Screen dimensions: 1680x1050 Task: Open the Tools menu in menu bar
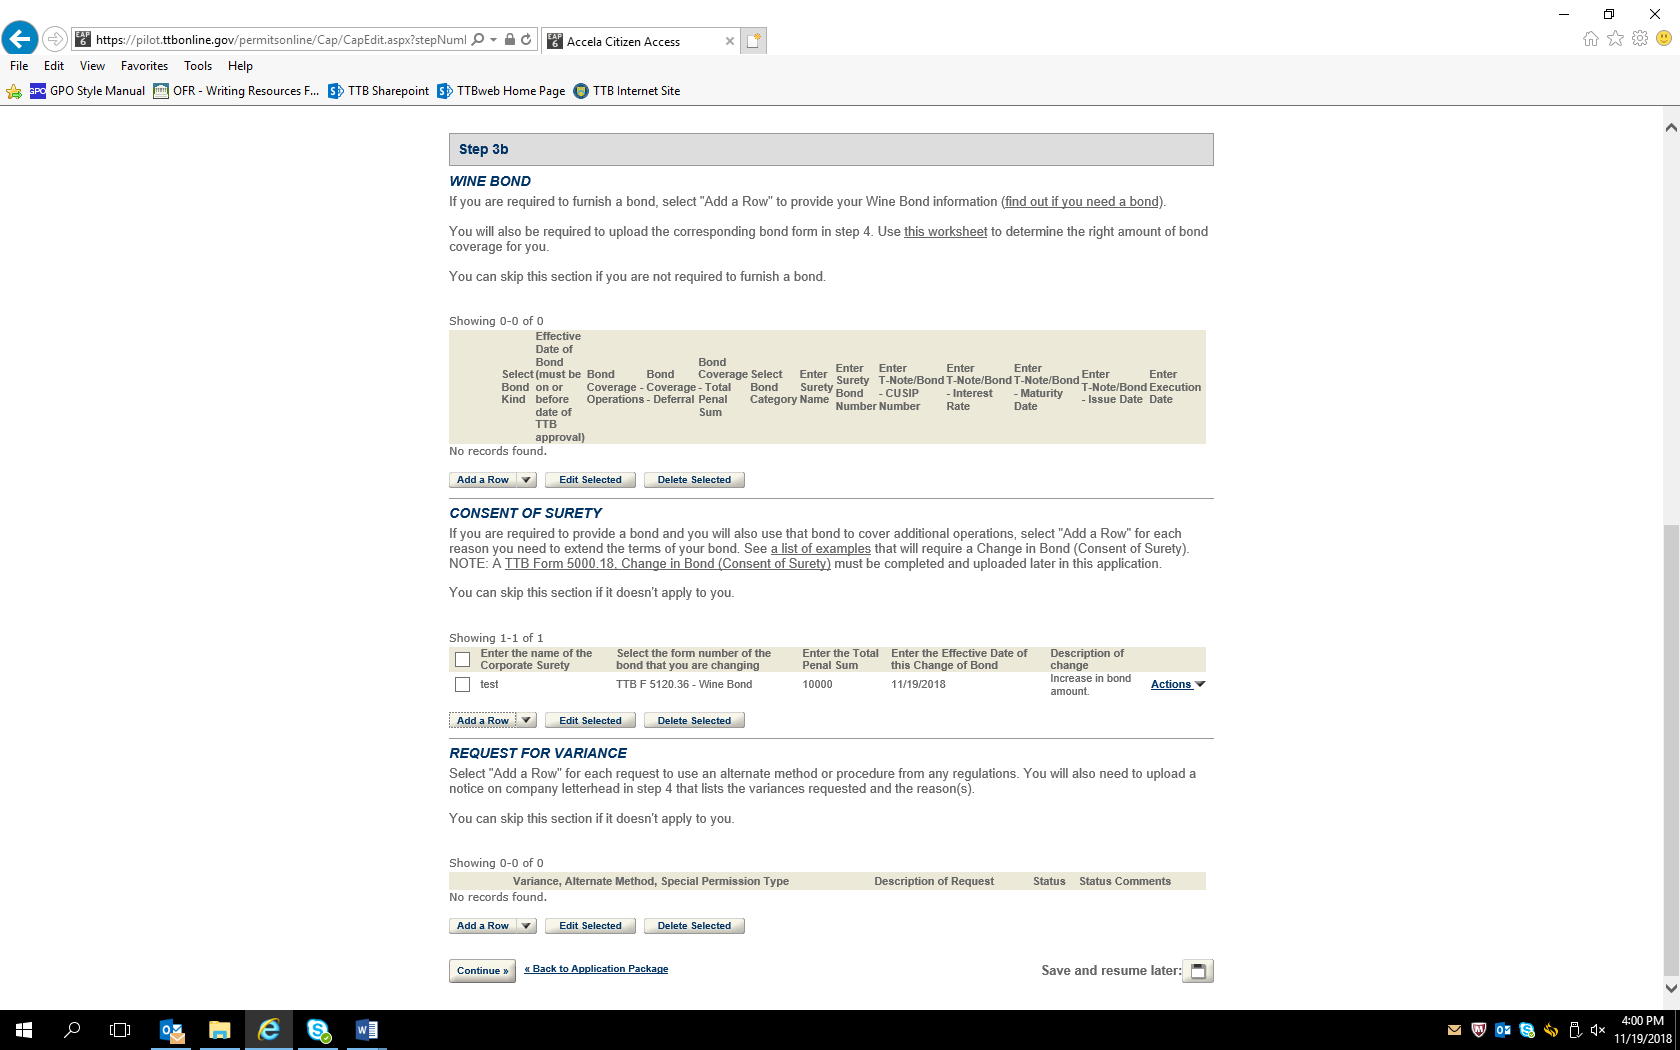tap(197, 66)
